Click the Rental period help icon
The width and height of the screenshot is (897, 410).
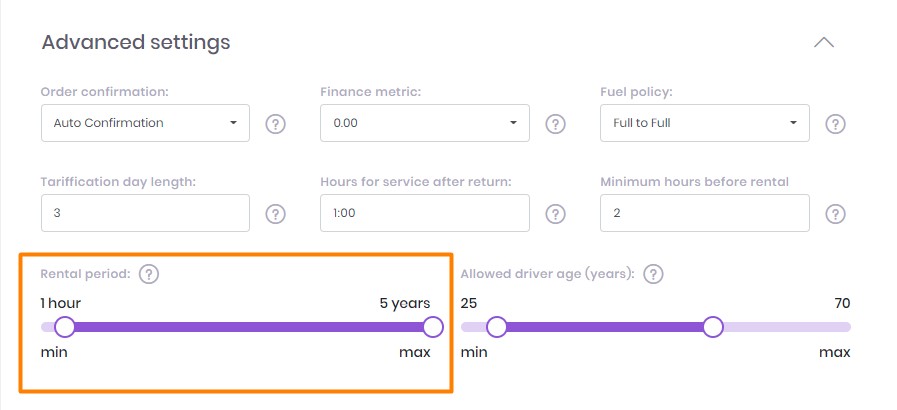149,274
